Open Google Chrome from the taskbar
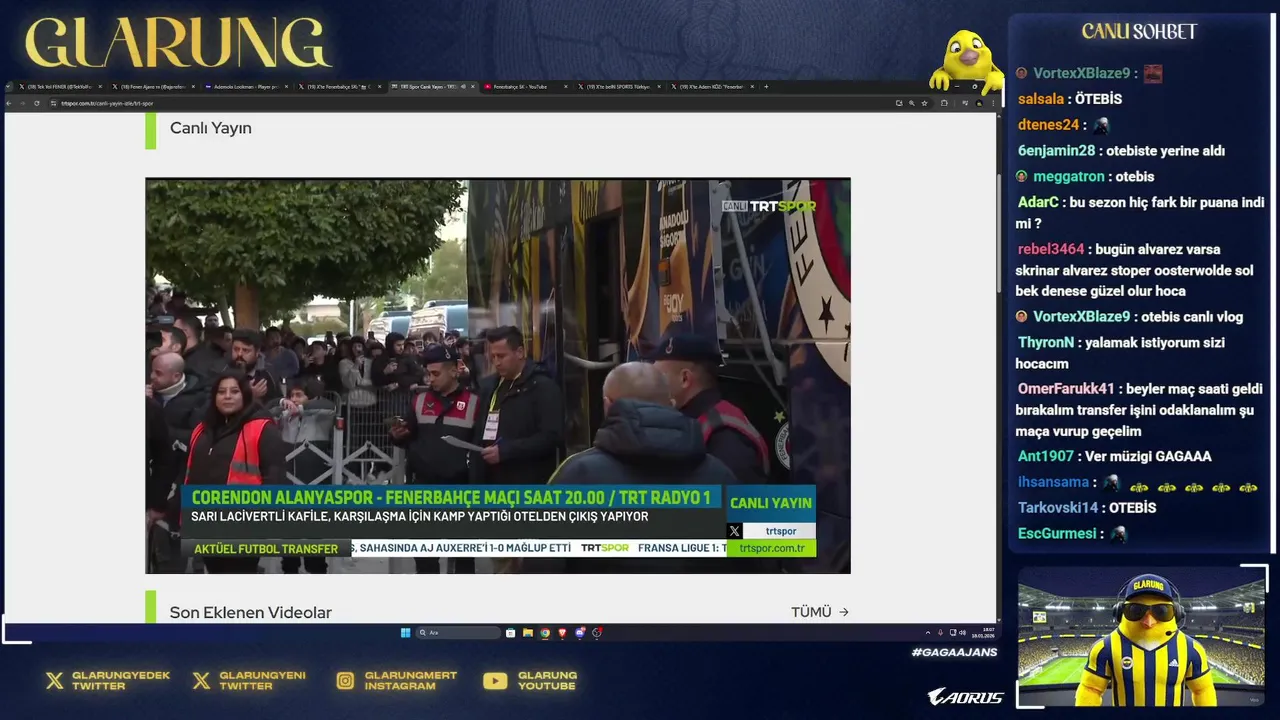This screenshot has width=1280, height=720. (545, 632)
